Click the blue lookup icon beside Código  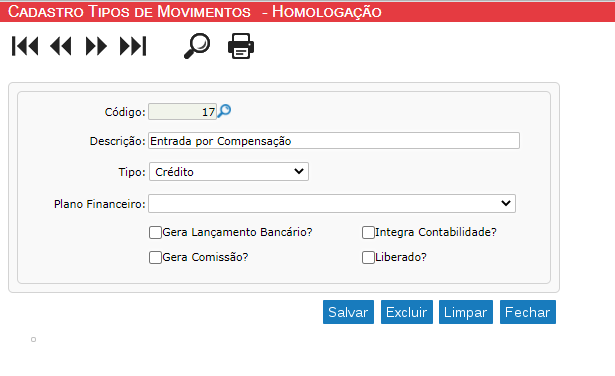(x=224, y=111)
